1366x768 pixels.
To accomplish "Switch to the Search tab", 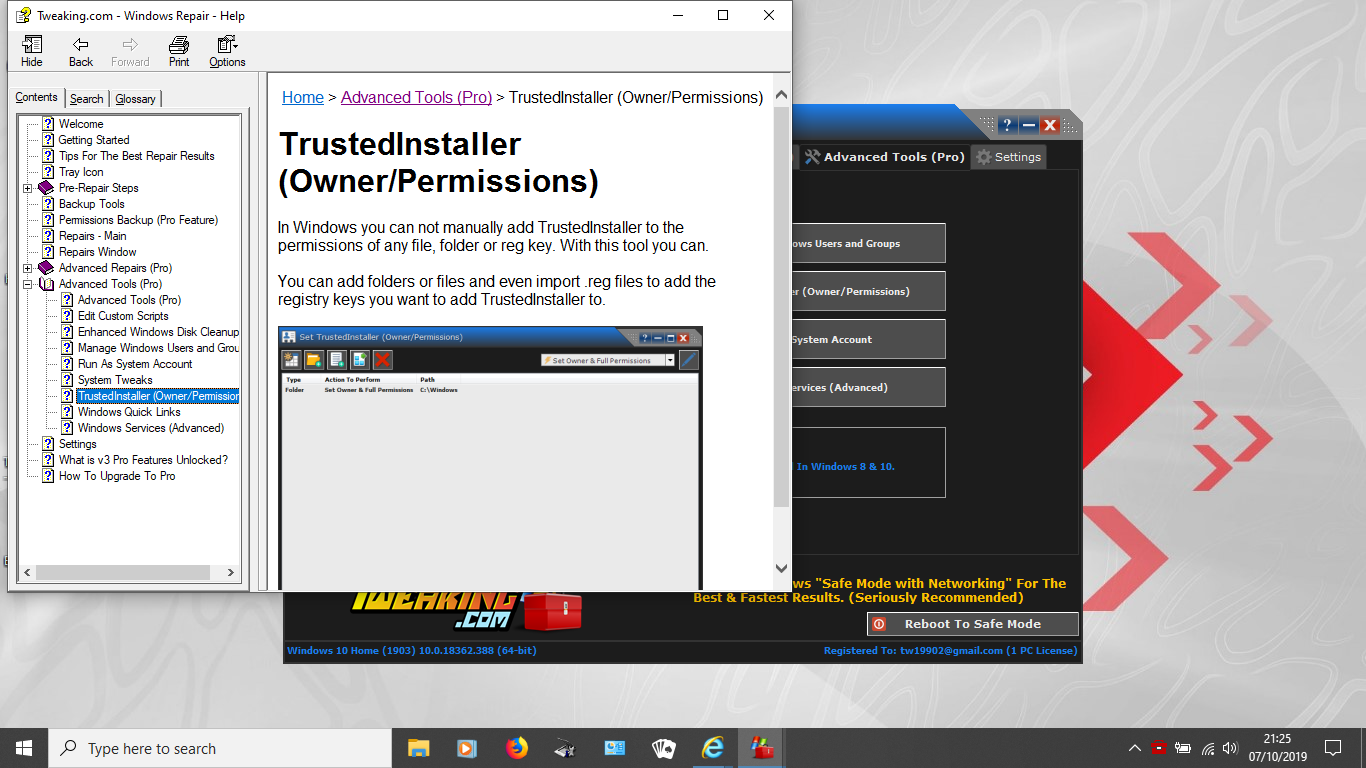I will point(86,98).
